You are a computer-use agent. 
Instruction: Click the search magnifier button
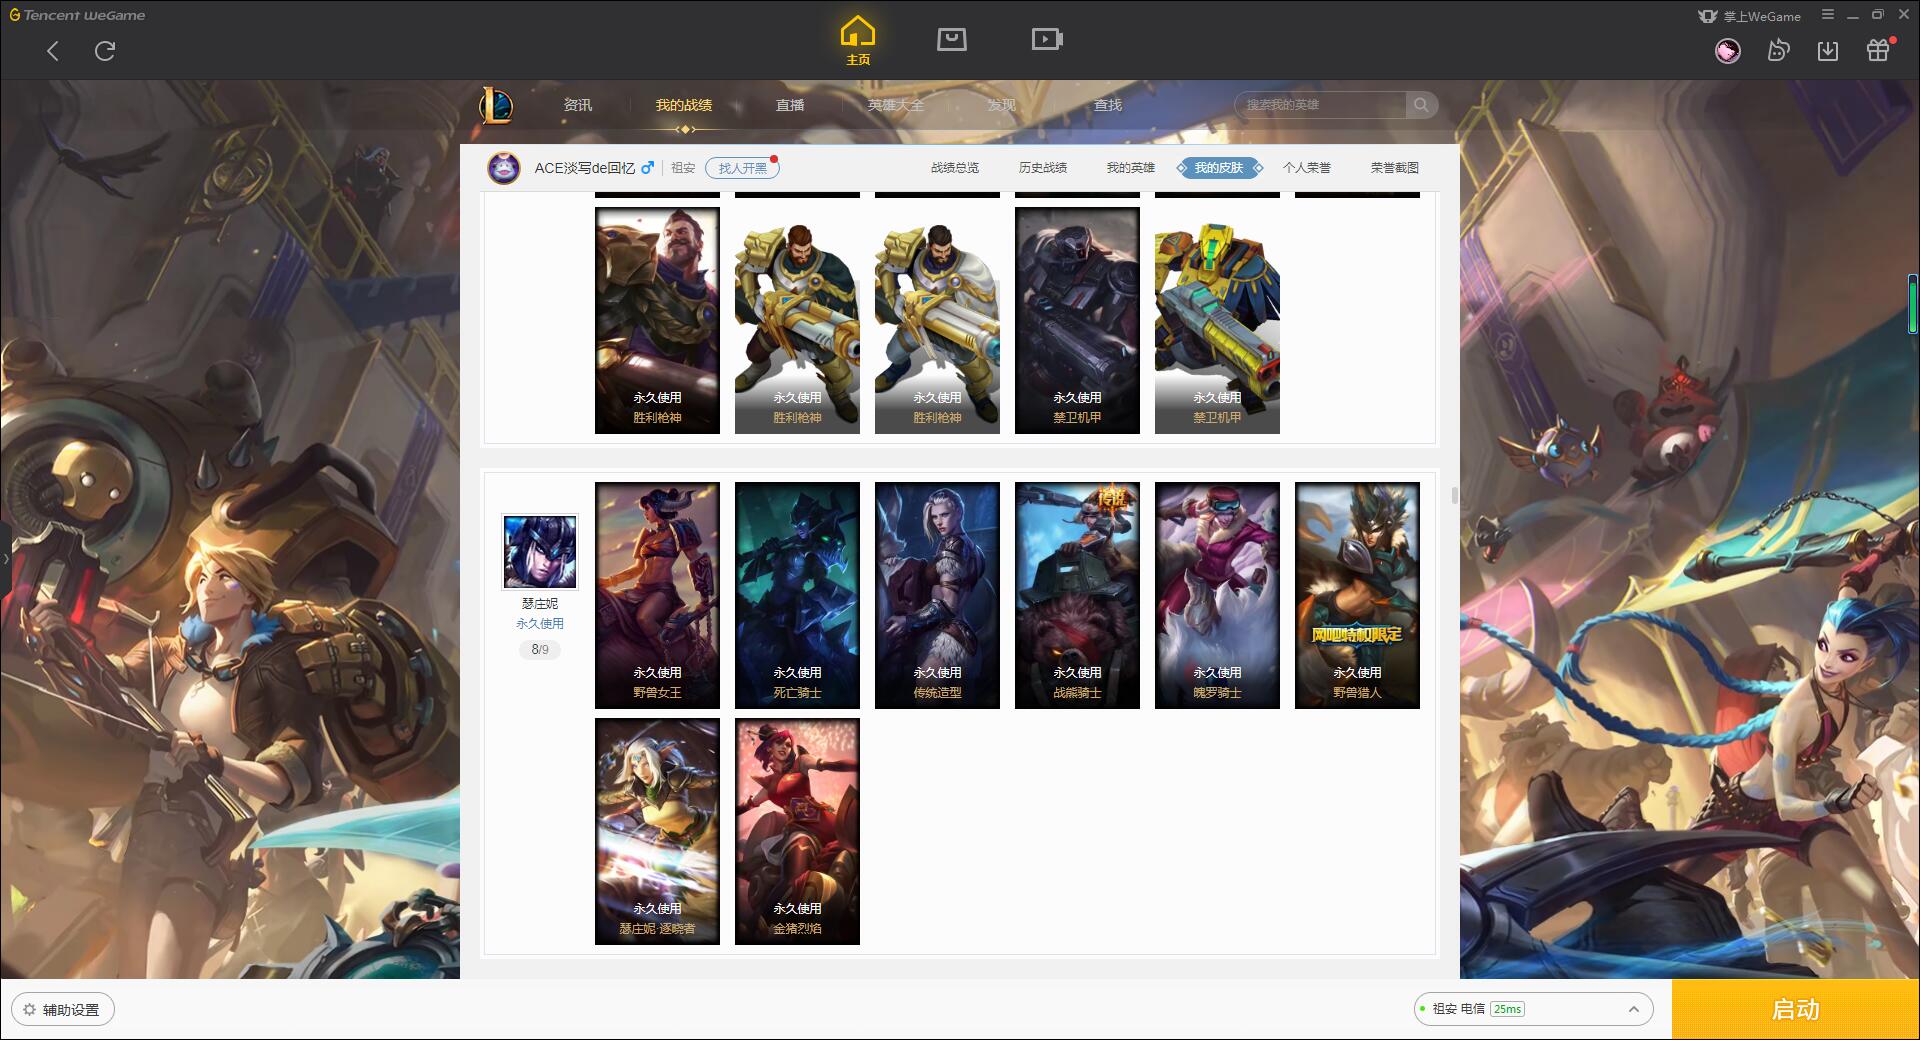pos(1421,105)
